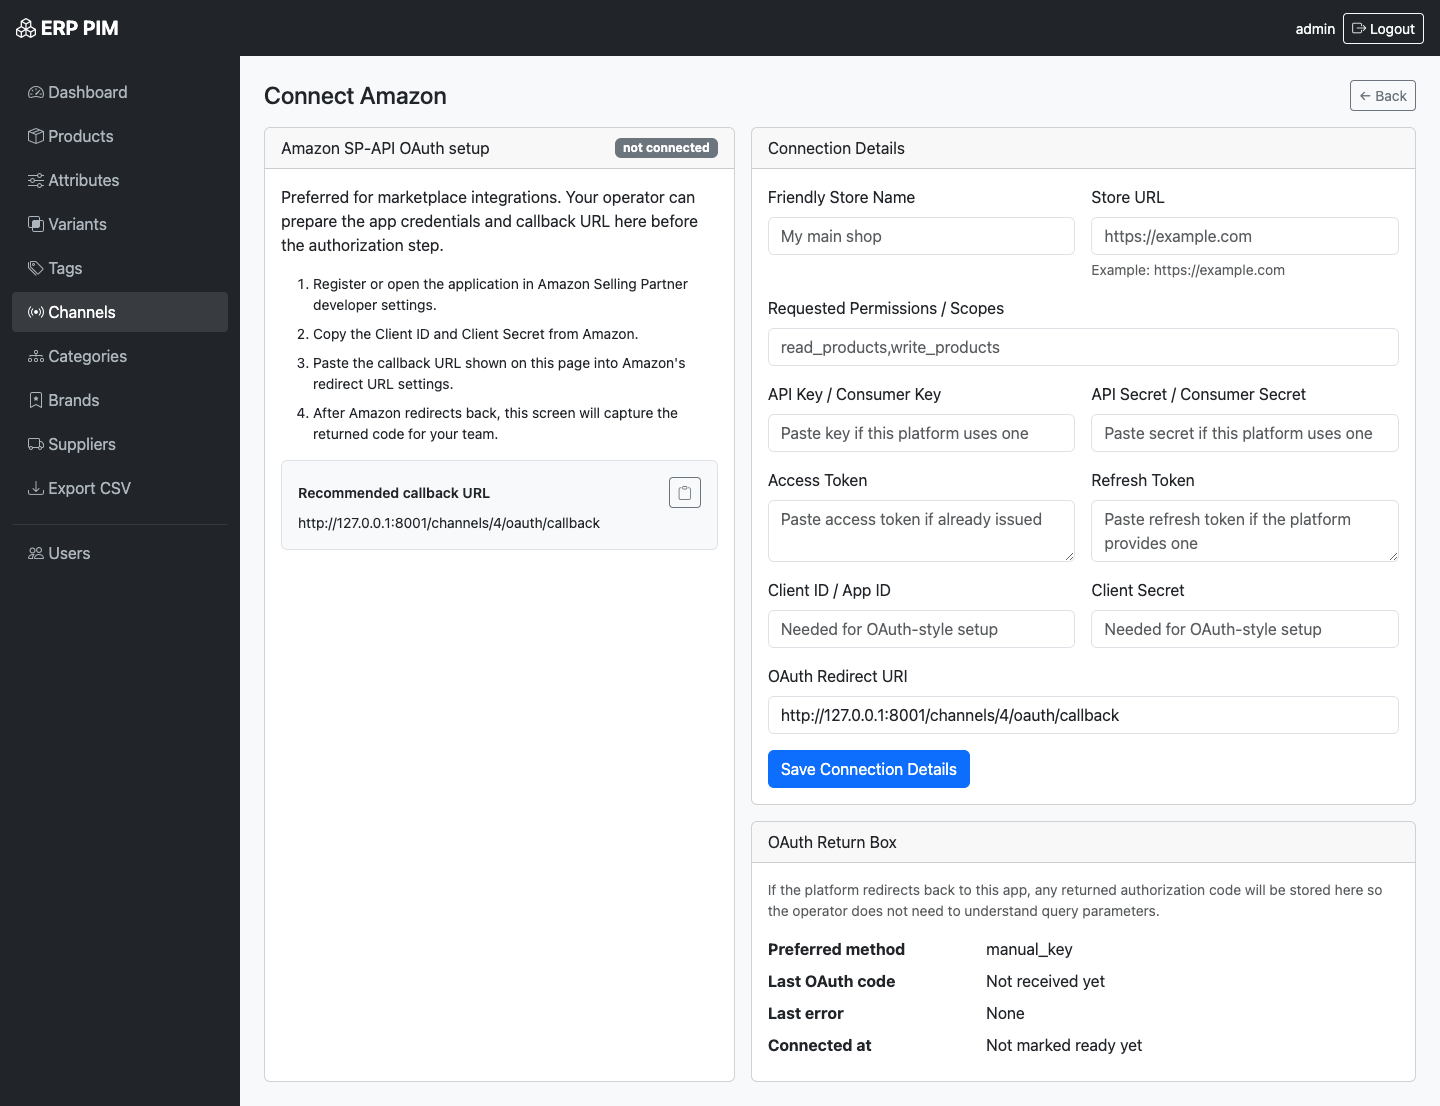
Task: Click the copy callback URL clipboard icon
Action: [684, 493]
